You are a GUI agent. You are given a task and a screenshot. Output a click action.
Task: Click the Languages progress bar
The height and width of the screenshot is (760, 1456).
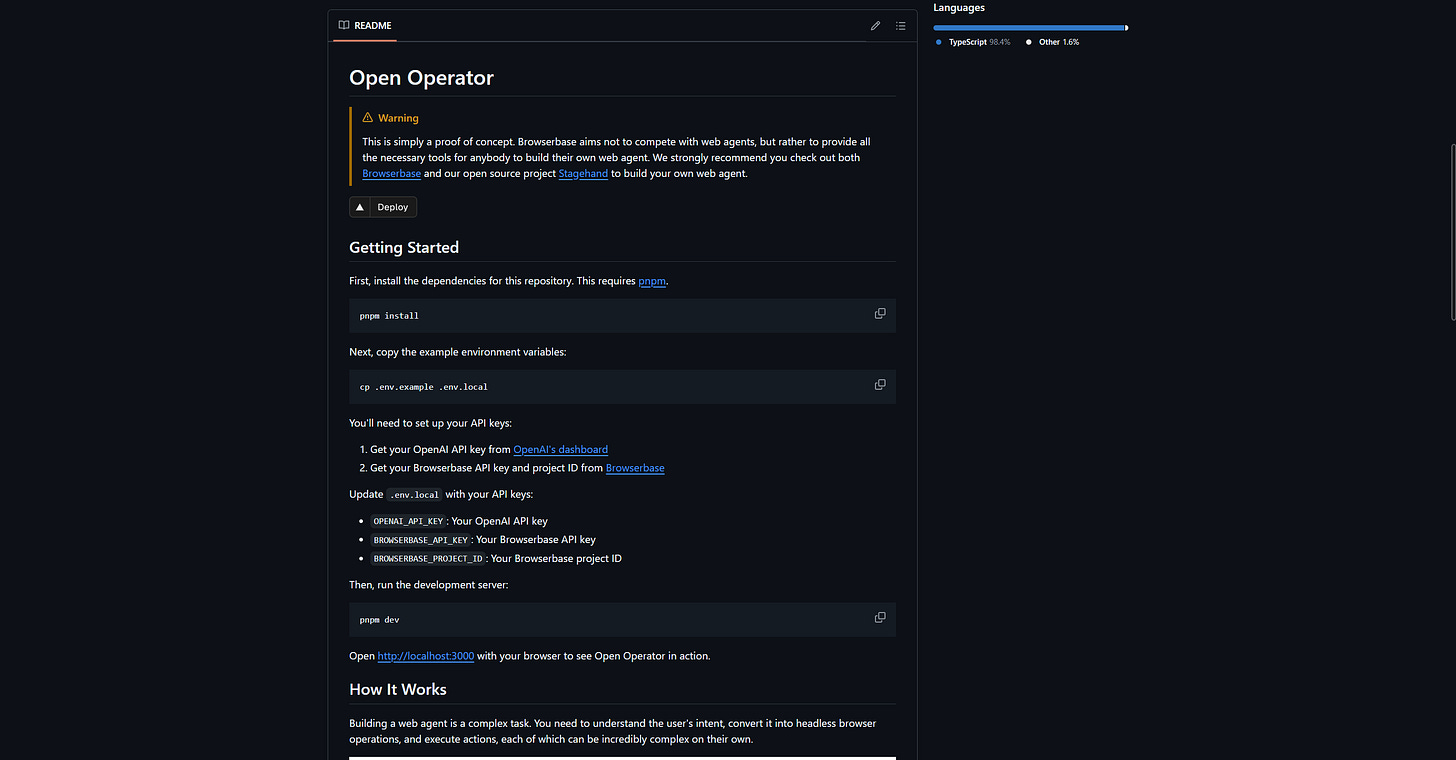pos(1031,28)
